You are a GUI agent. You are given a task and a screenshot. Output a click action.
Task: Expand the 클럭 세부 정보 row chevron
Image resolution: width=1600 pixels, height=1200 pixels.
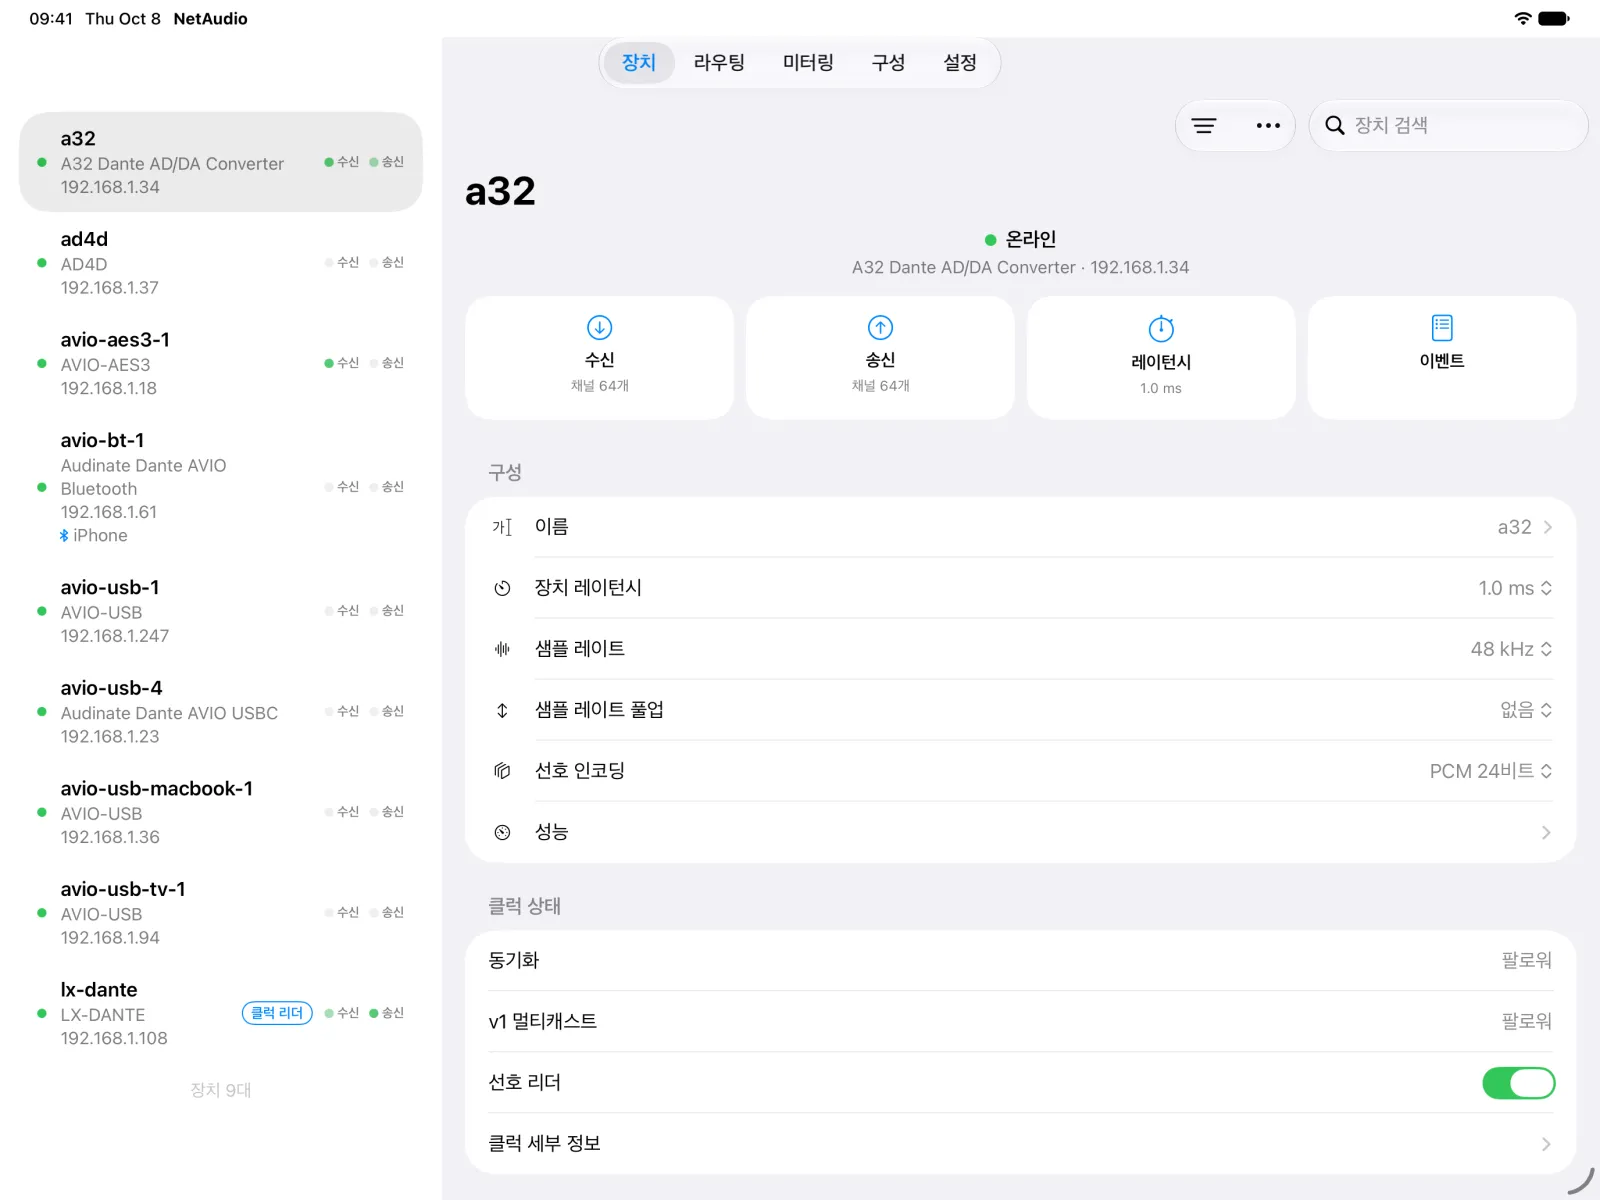tap(1546, 1144)
